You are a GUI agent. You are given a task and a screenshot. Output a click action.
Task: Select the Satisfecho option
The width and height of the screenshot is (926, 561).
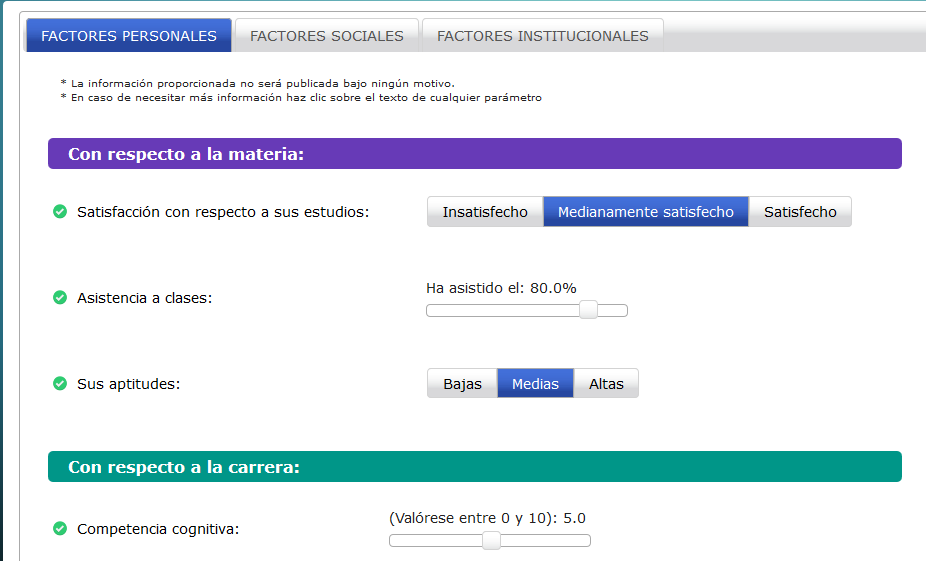tap(800, 212)
